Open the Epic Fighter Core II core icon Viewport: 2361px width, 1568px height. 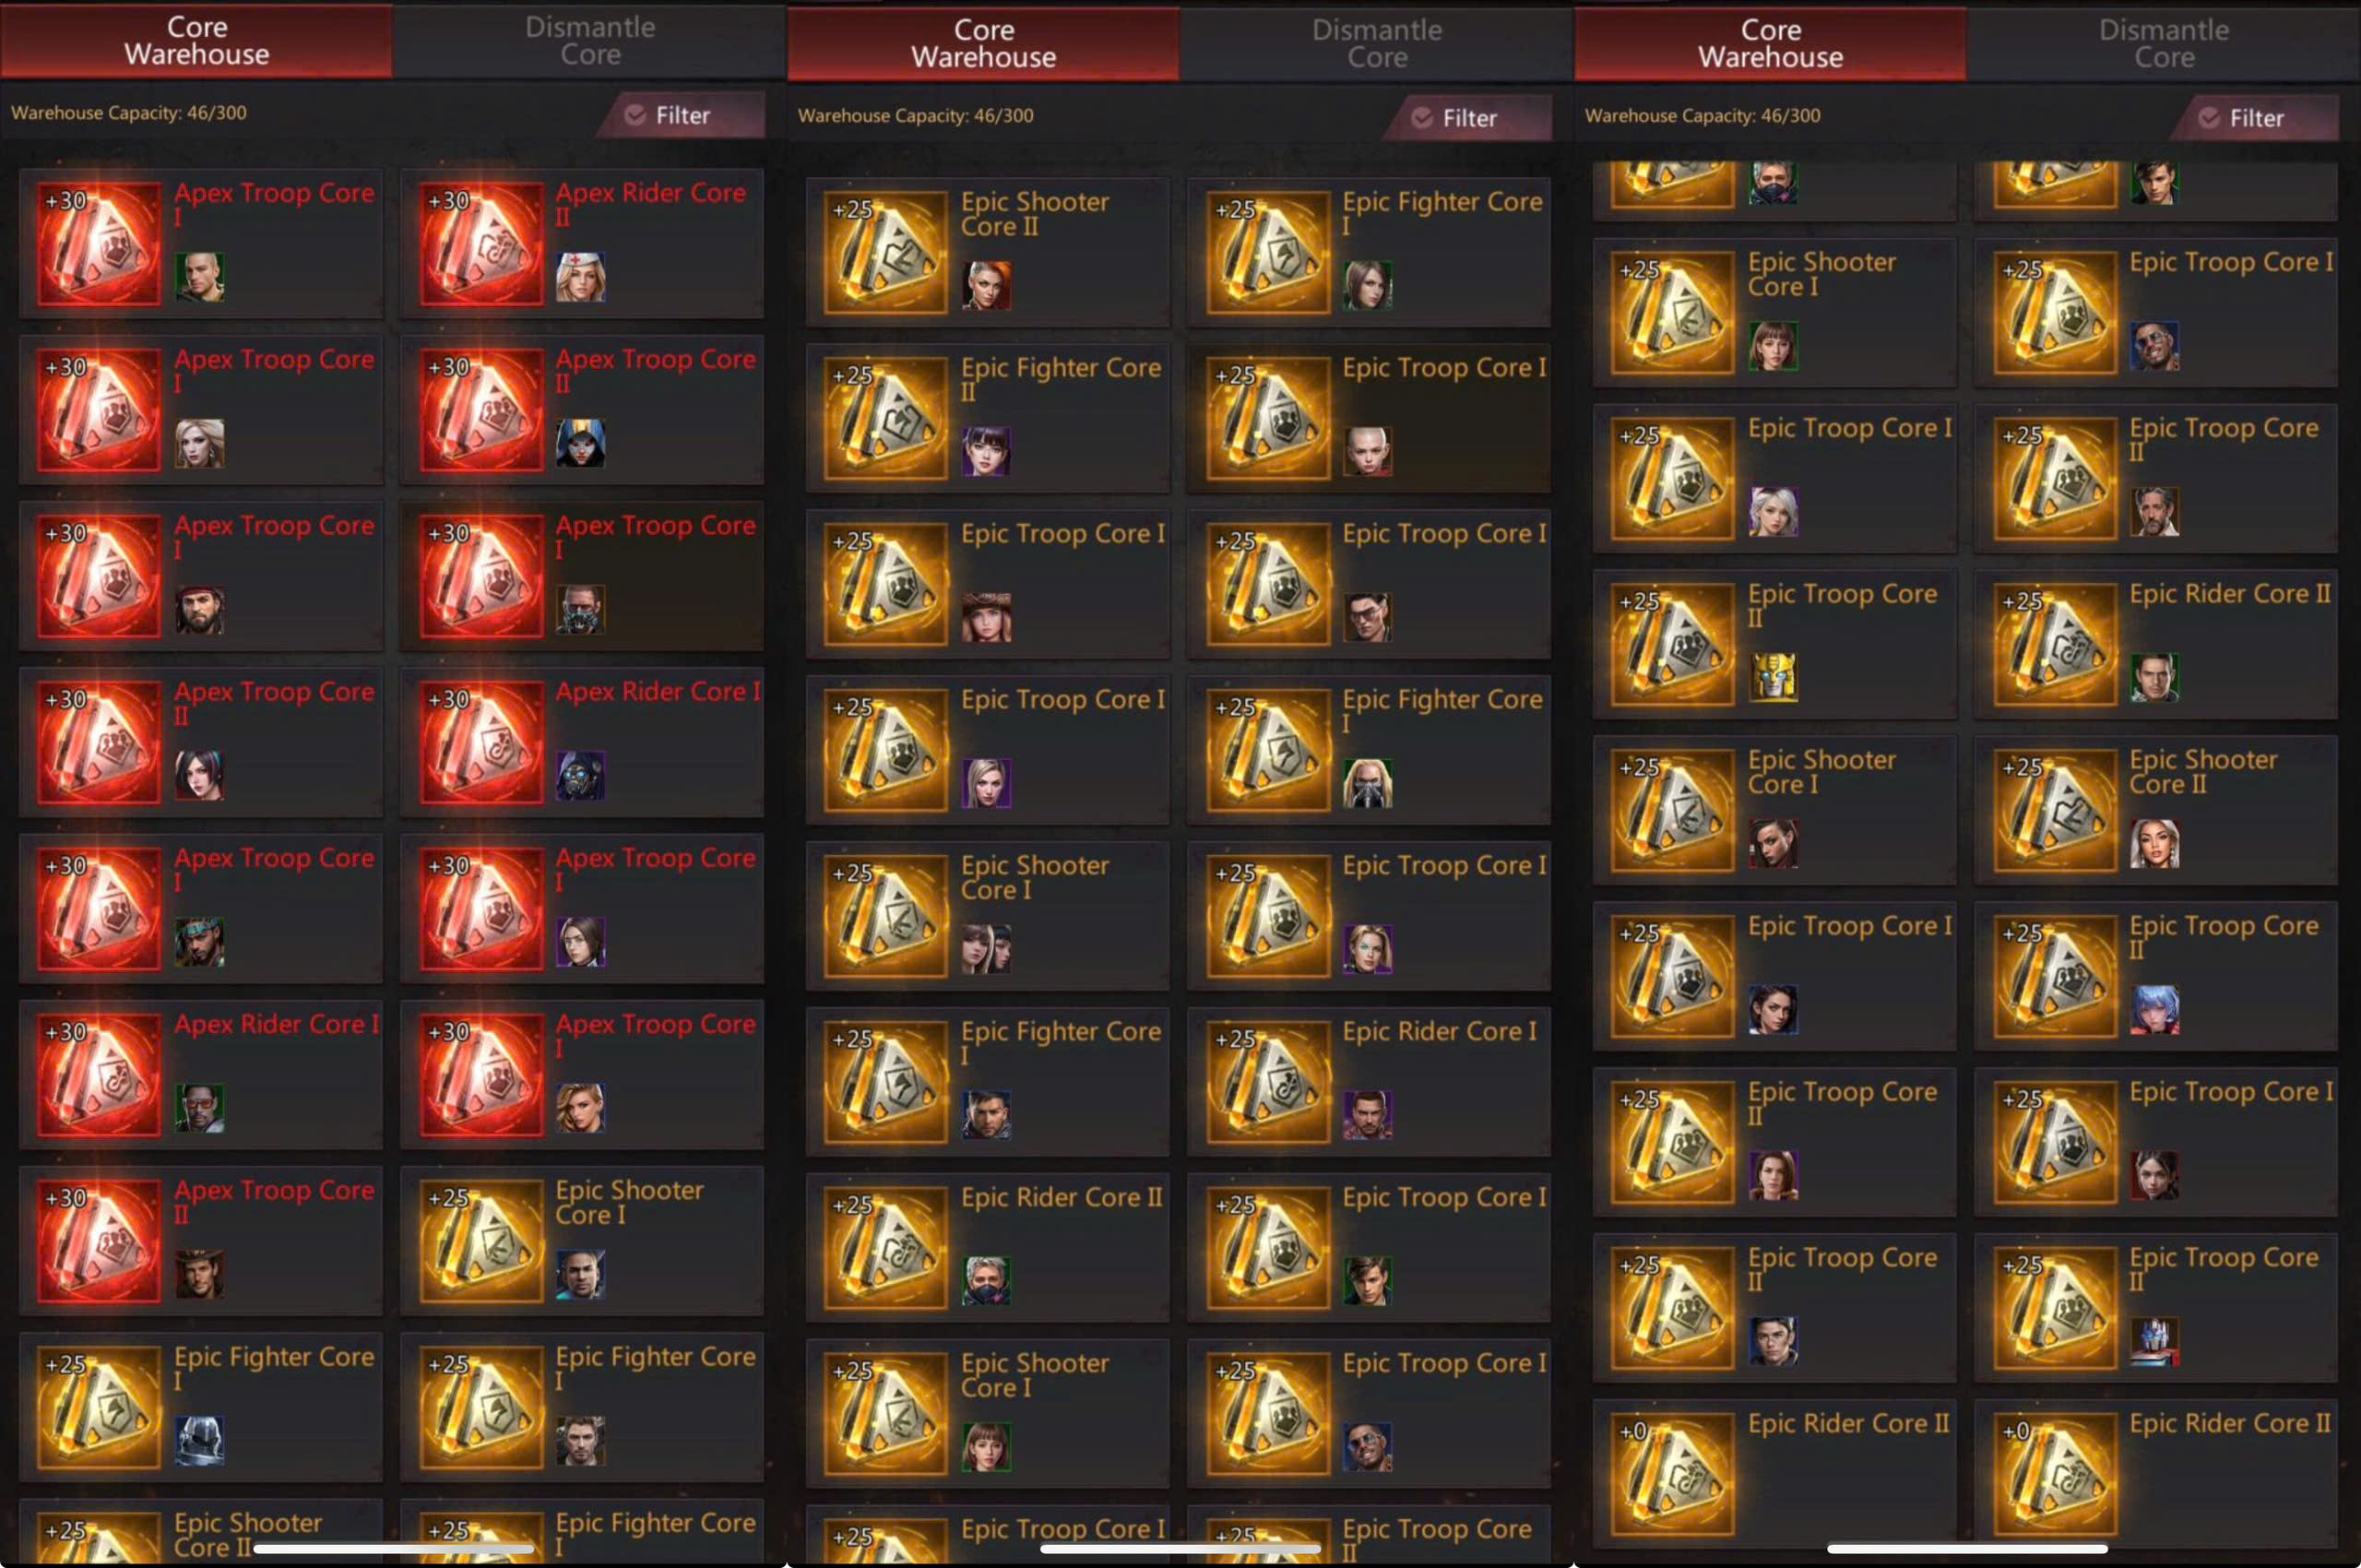(x=886, y=418)
